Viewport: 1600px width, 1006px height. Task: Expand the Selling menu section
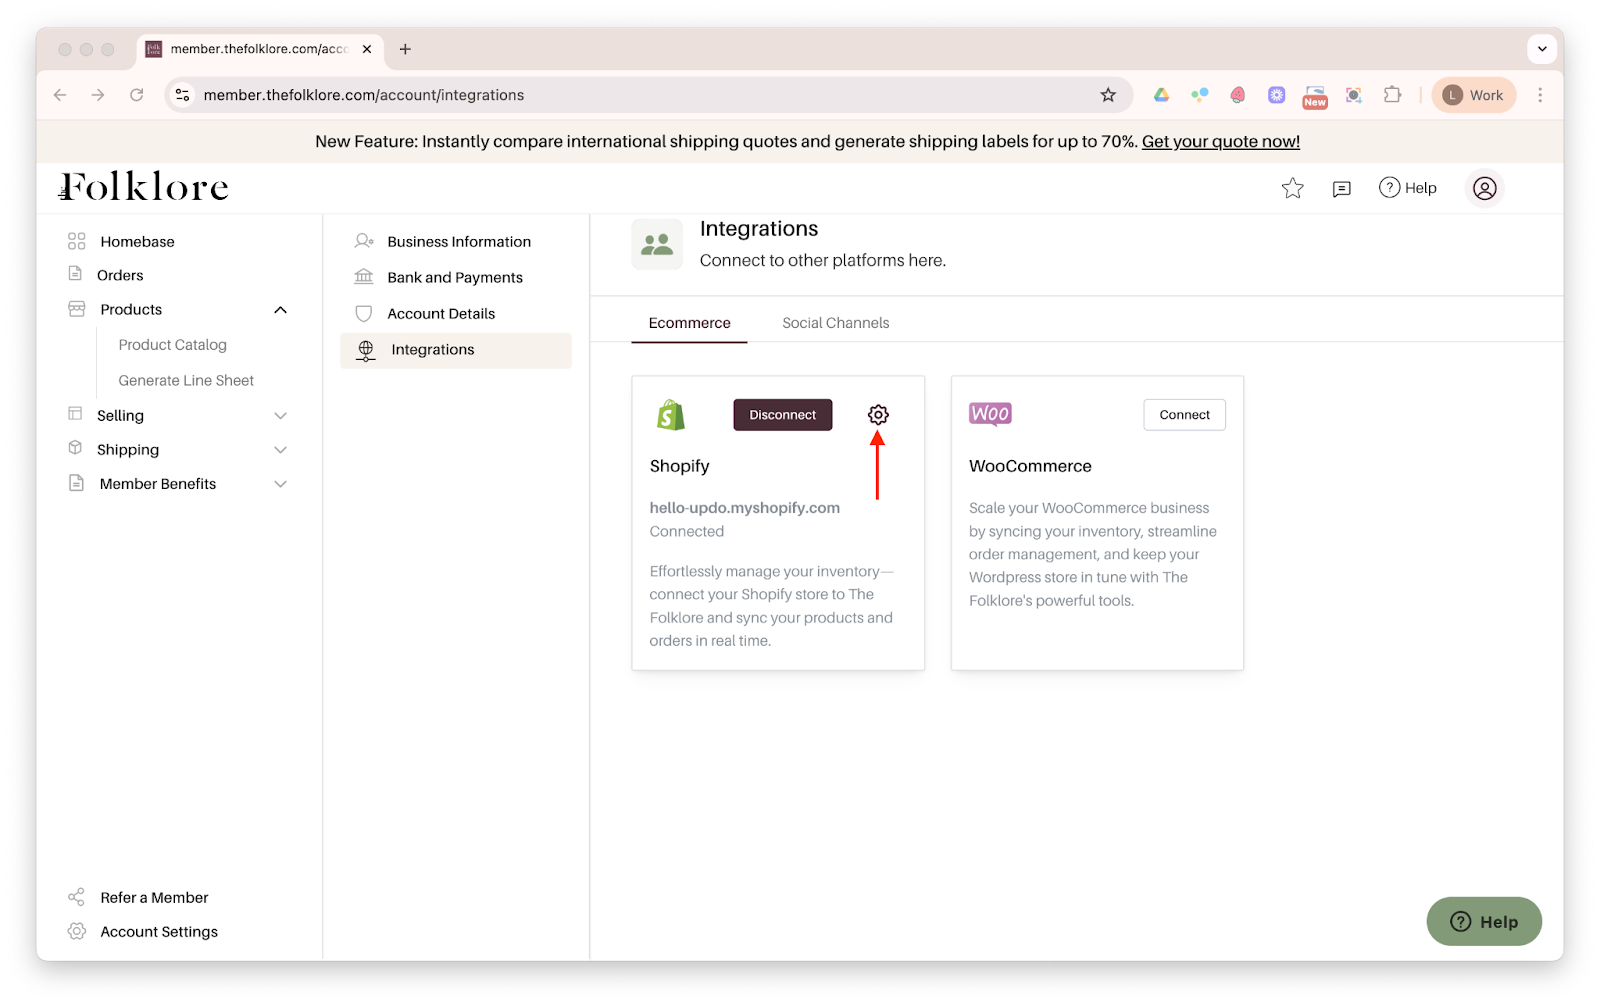point(280,416)
